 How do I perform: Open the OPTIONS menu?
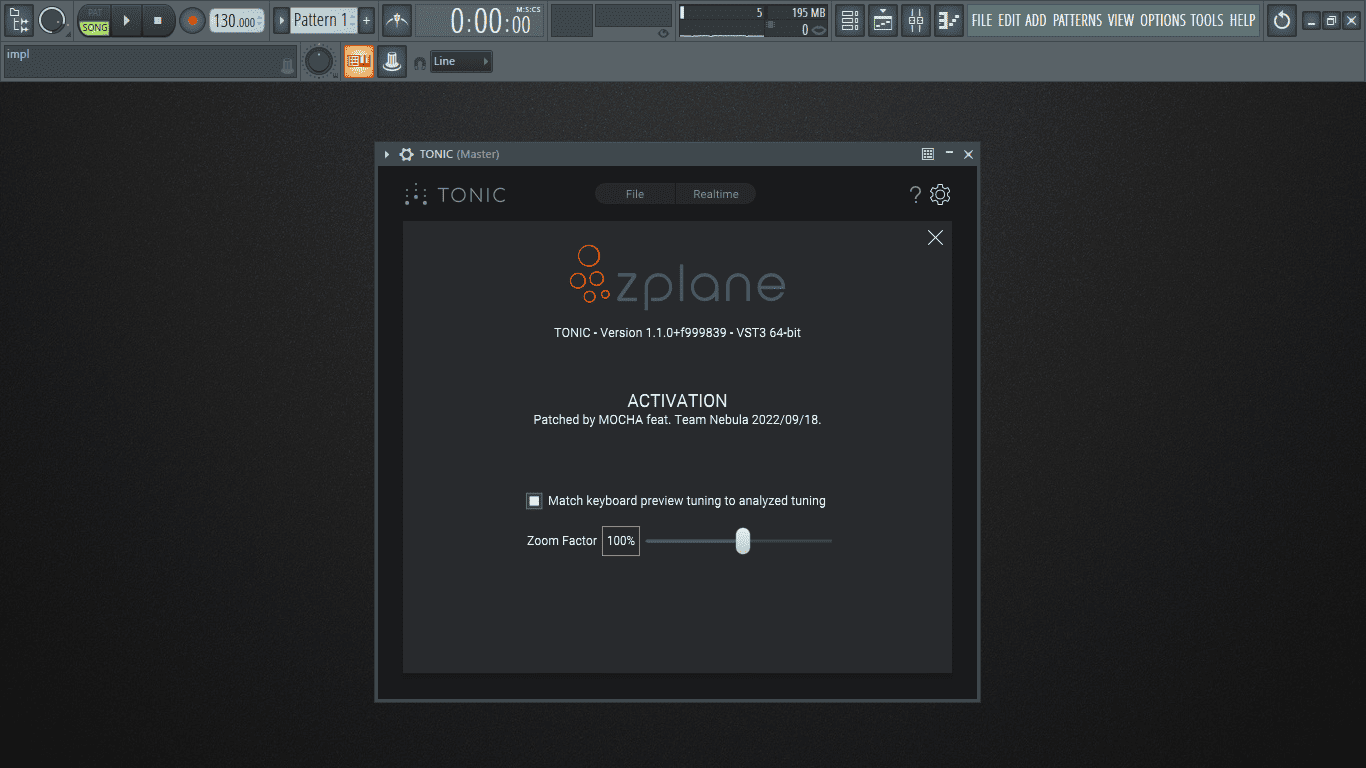tap(1163, 20)
